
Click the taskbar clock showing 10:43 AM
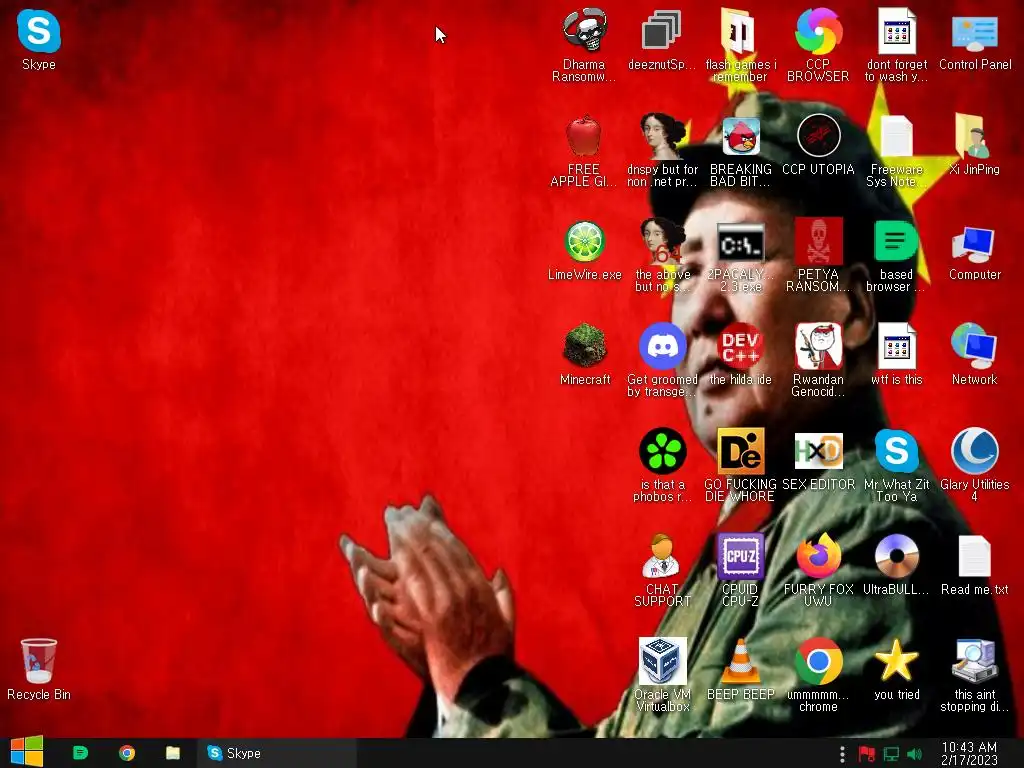(969, 754)
